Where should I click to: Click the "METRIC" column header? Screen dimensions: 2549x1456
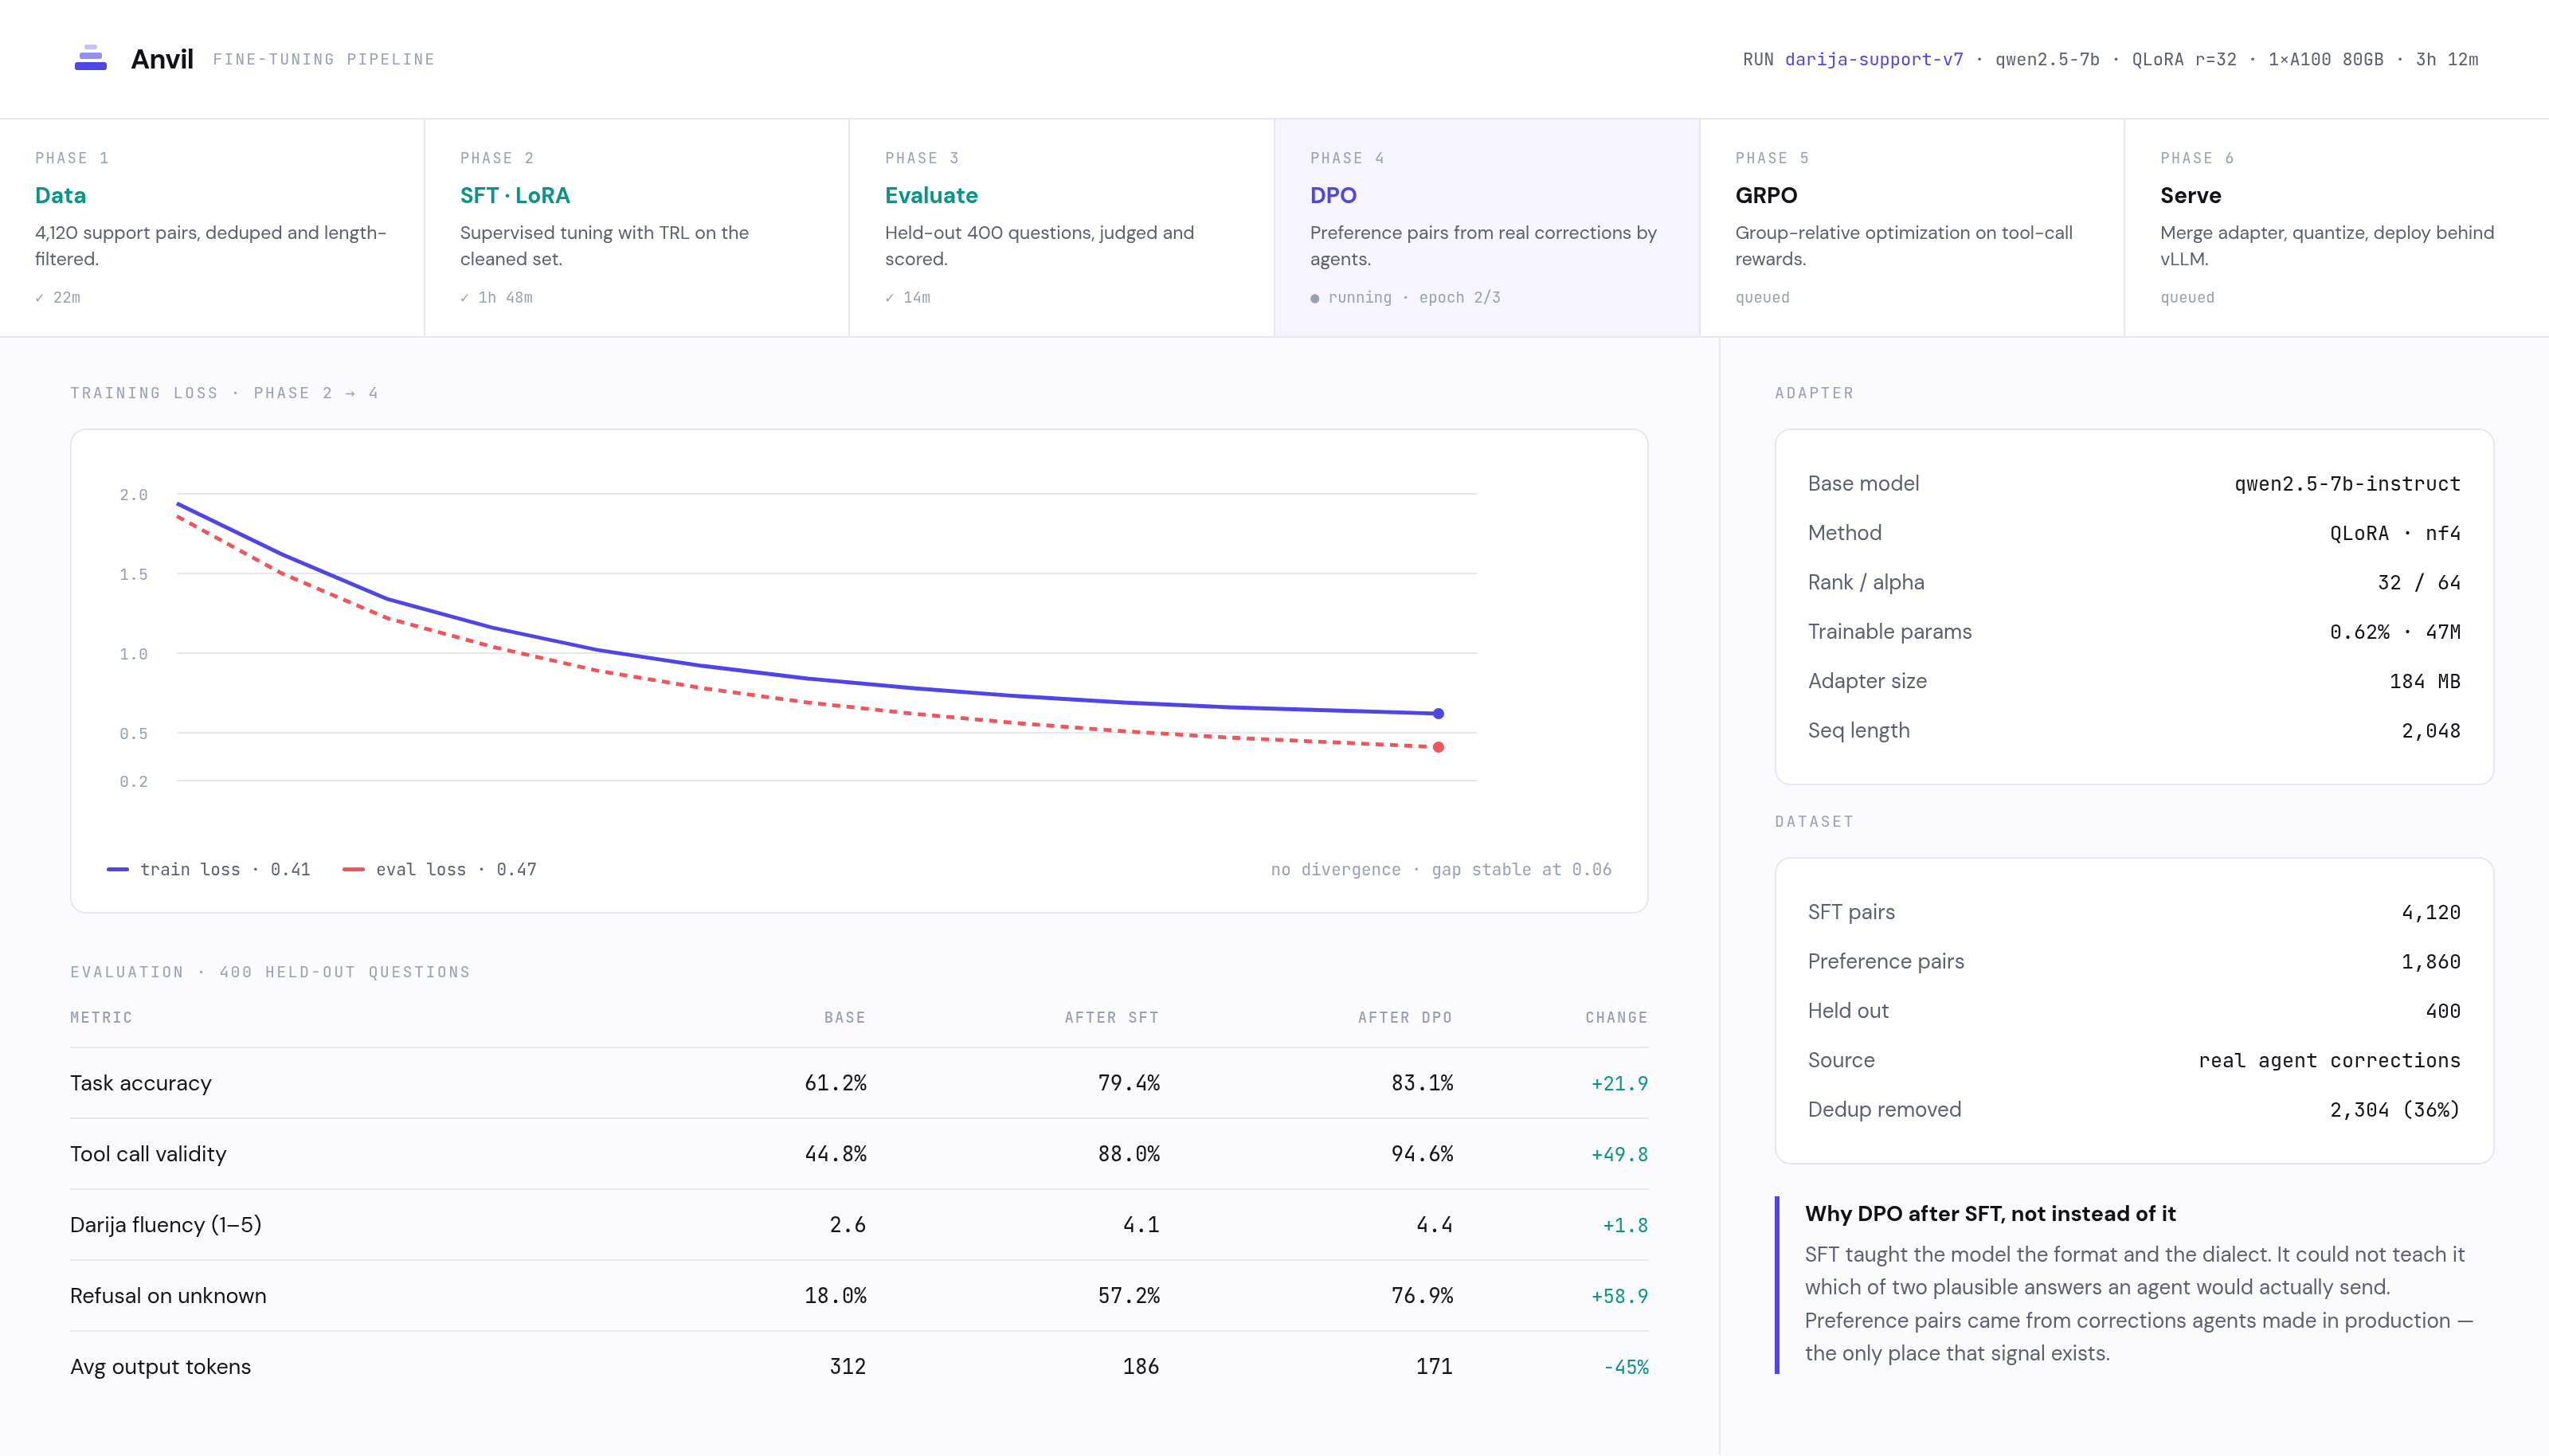tap(101, 1018)
